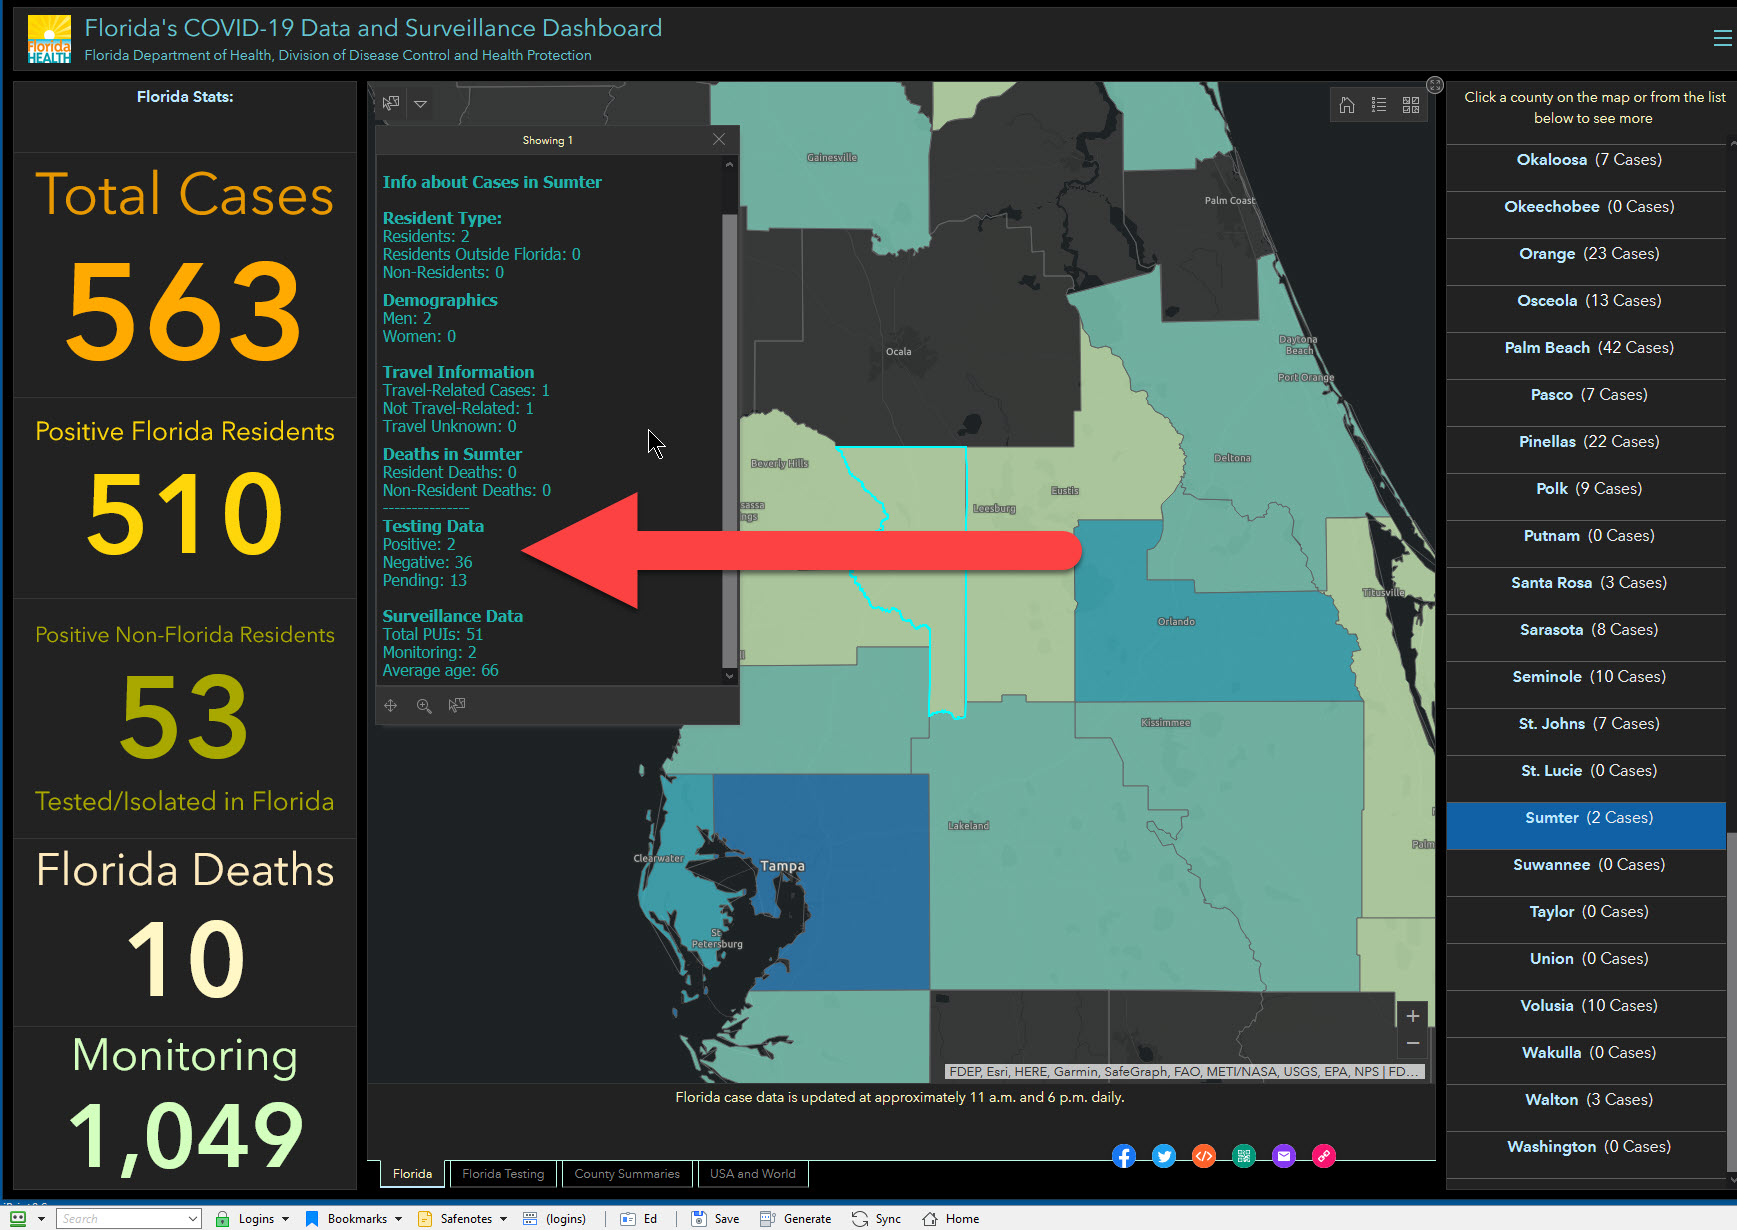
Task: Click the Florida Health logo
Action: (x=49, y=39)
